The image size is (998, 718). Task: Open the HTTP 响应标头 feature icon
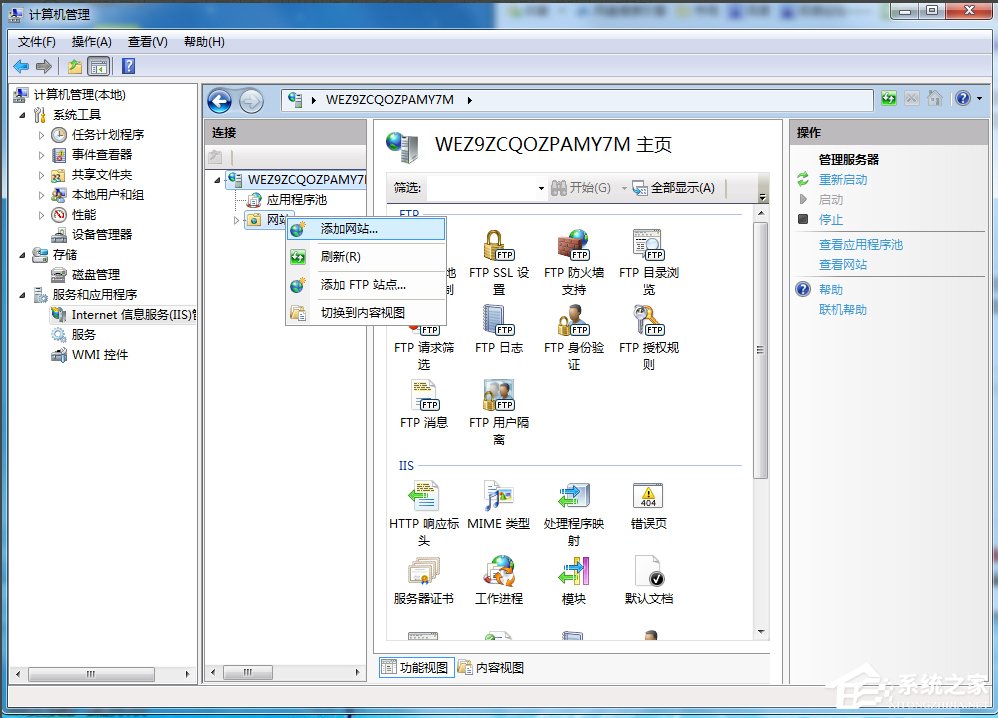point(423,497)
